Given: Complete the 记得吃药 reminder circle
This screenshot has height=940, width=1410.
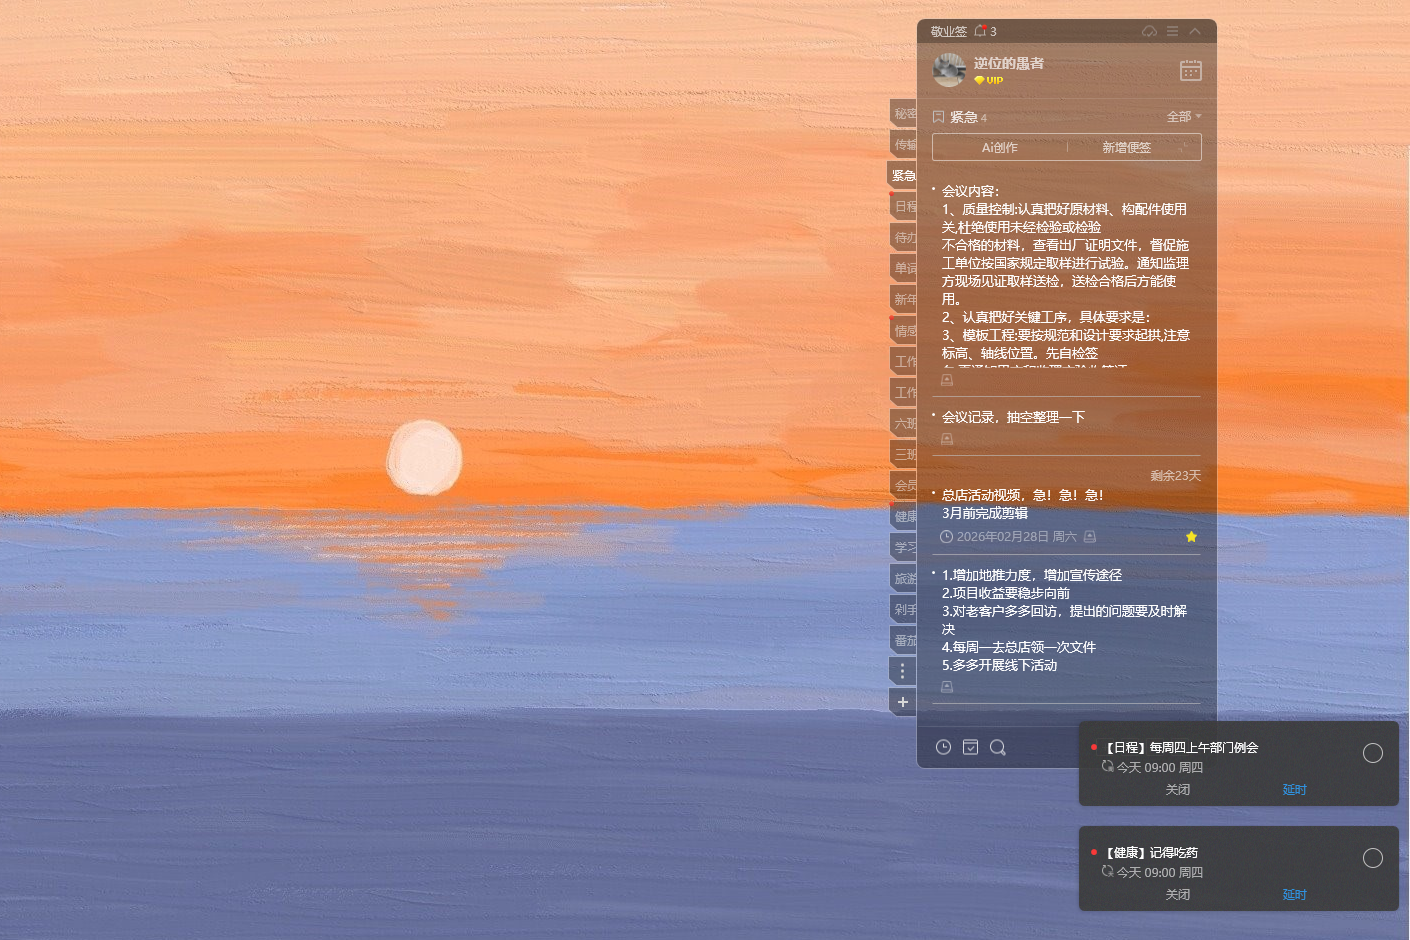Looking at the screenshot, I should point(1371,857).
